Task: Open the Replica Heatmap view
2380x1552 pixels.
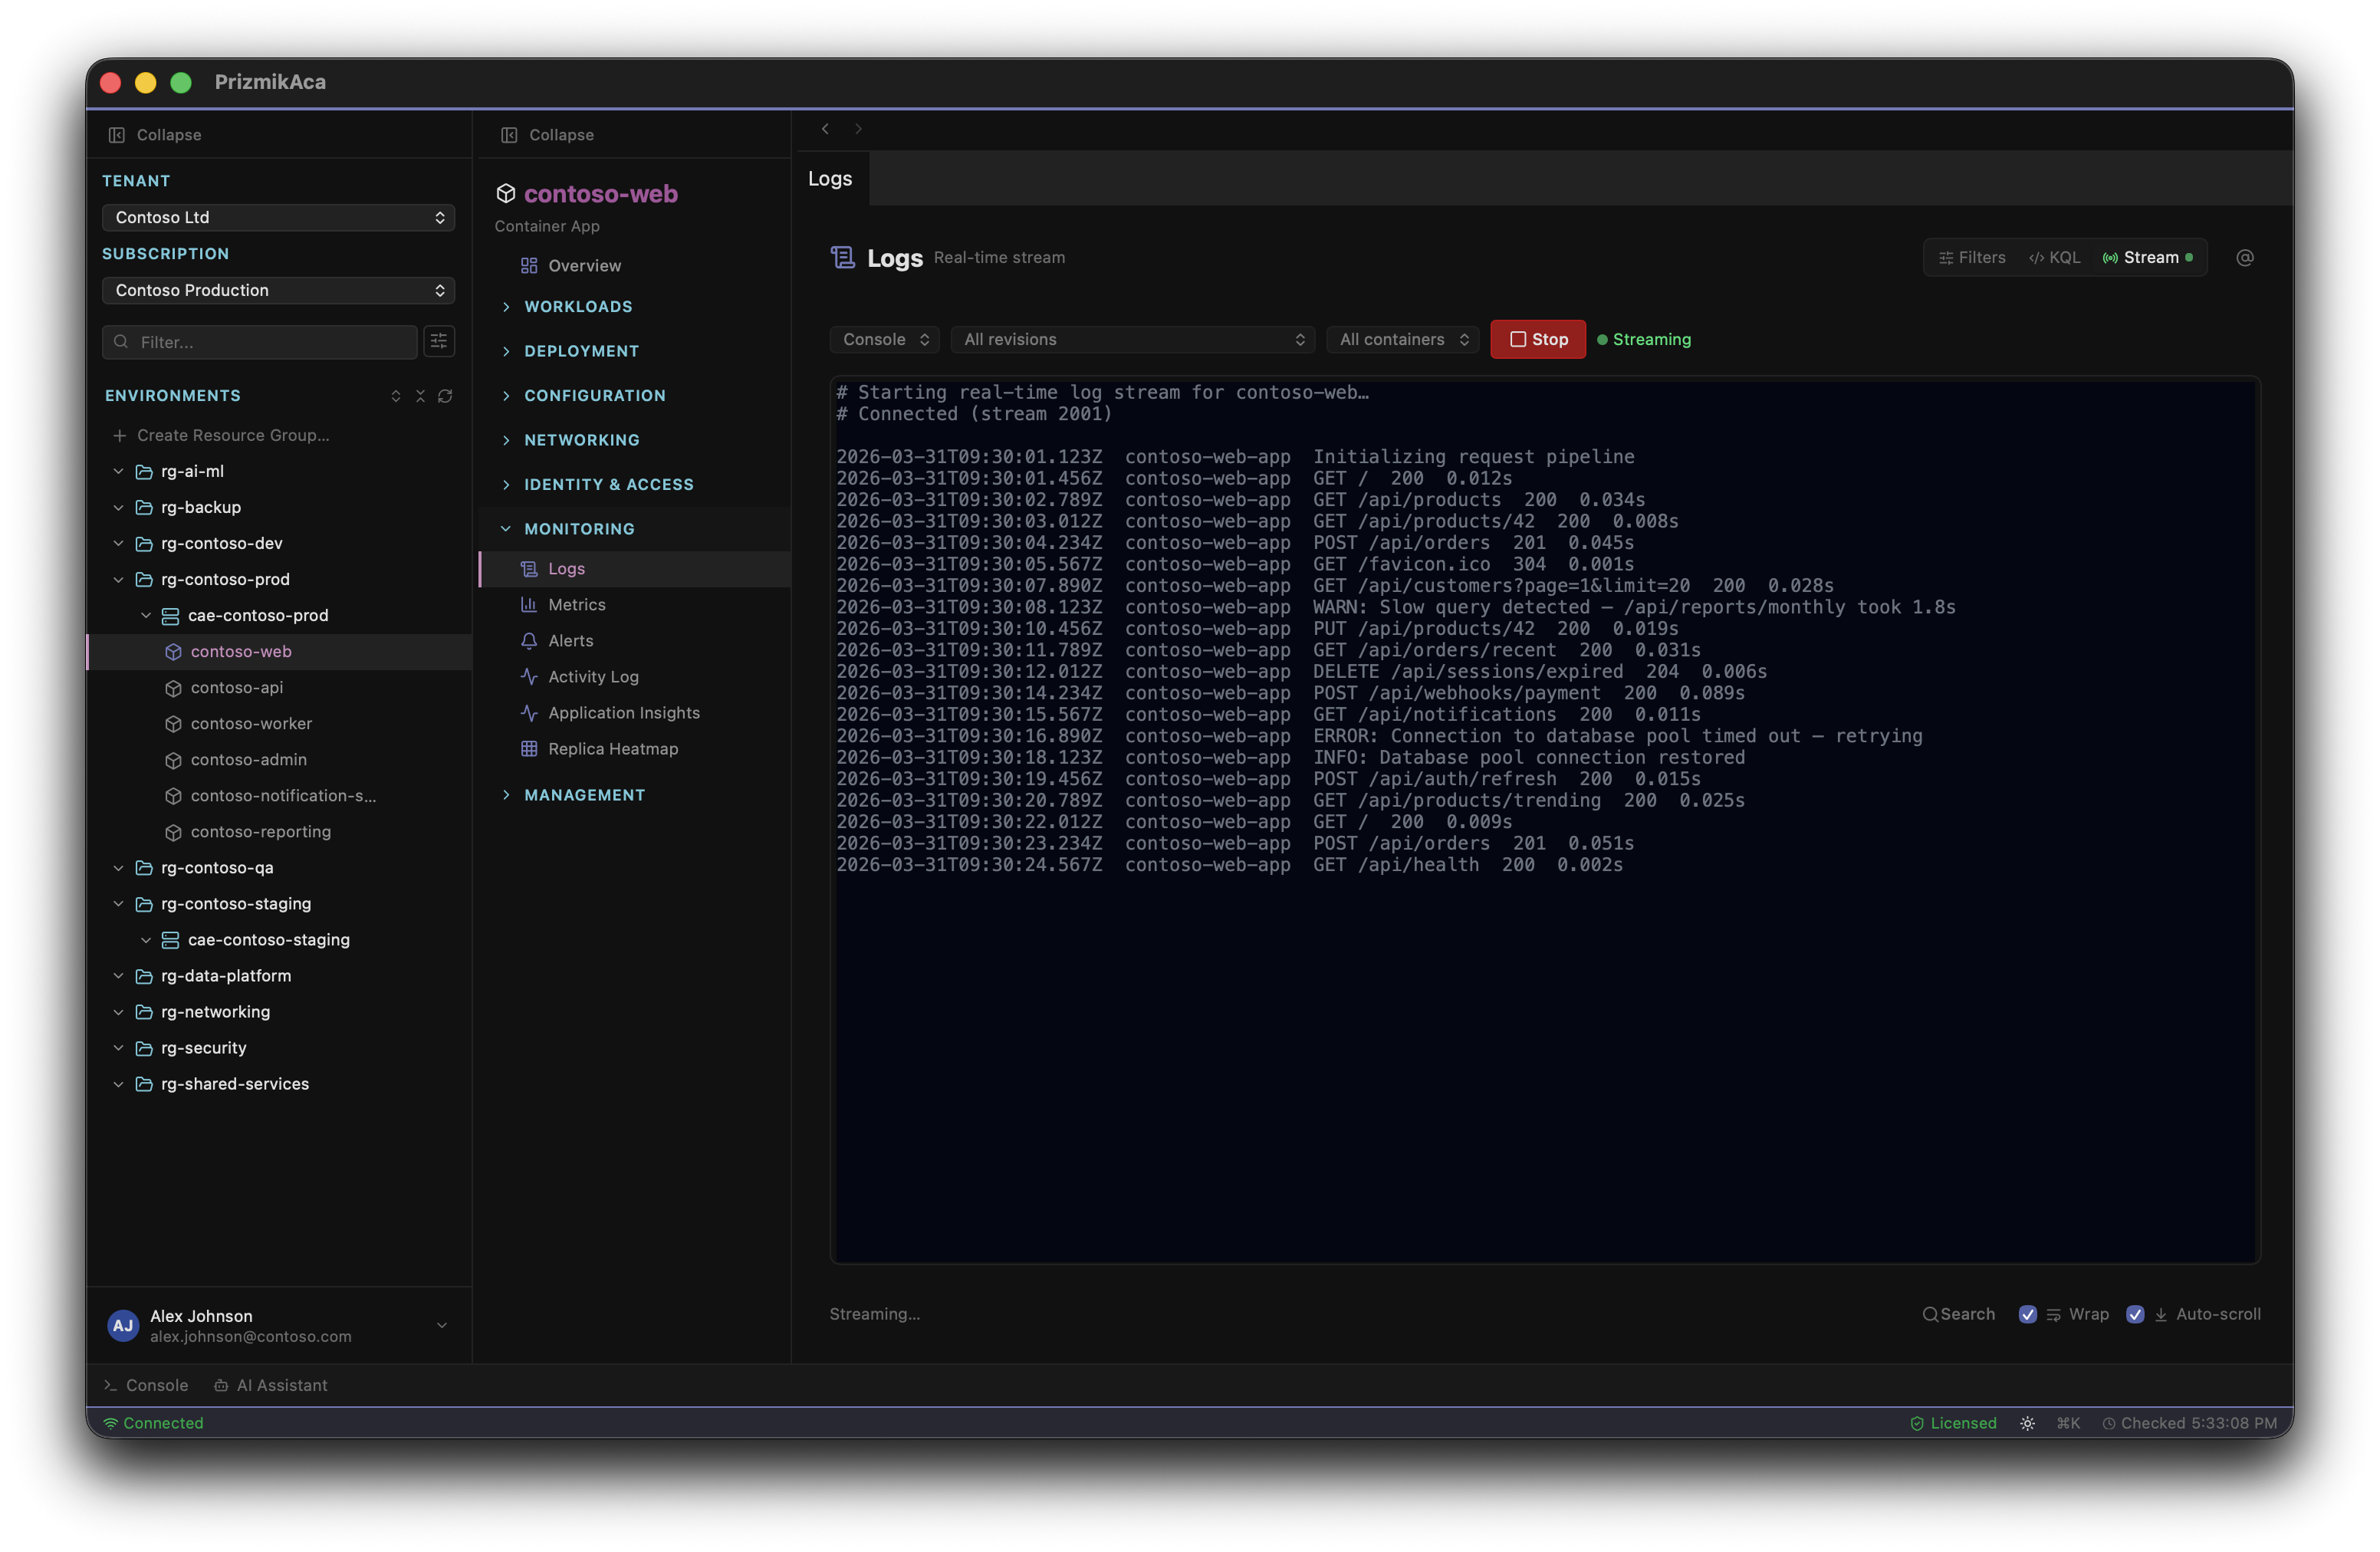Action: (x=611, y=748)
